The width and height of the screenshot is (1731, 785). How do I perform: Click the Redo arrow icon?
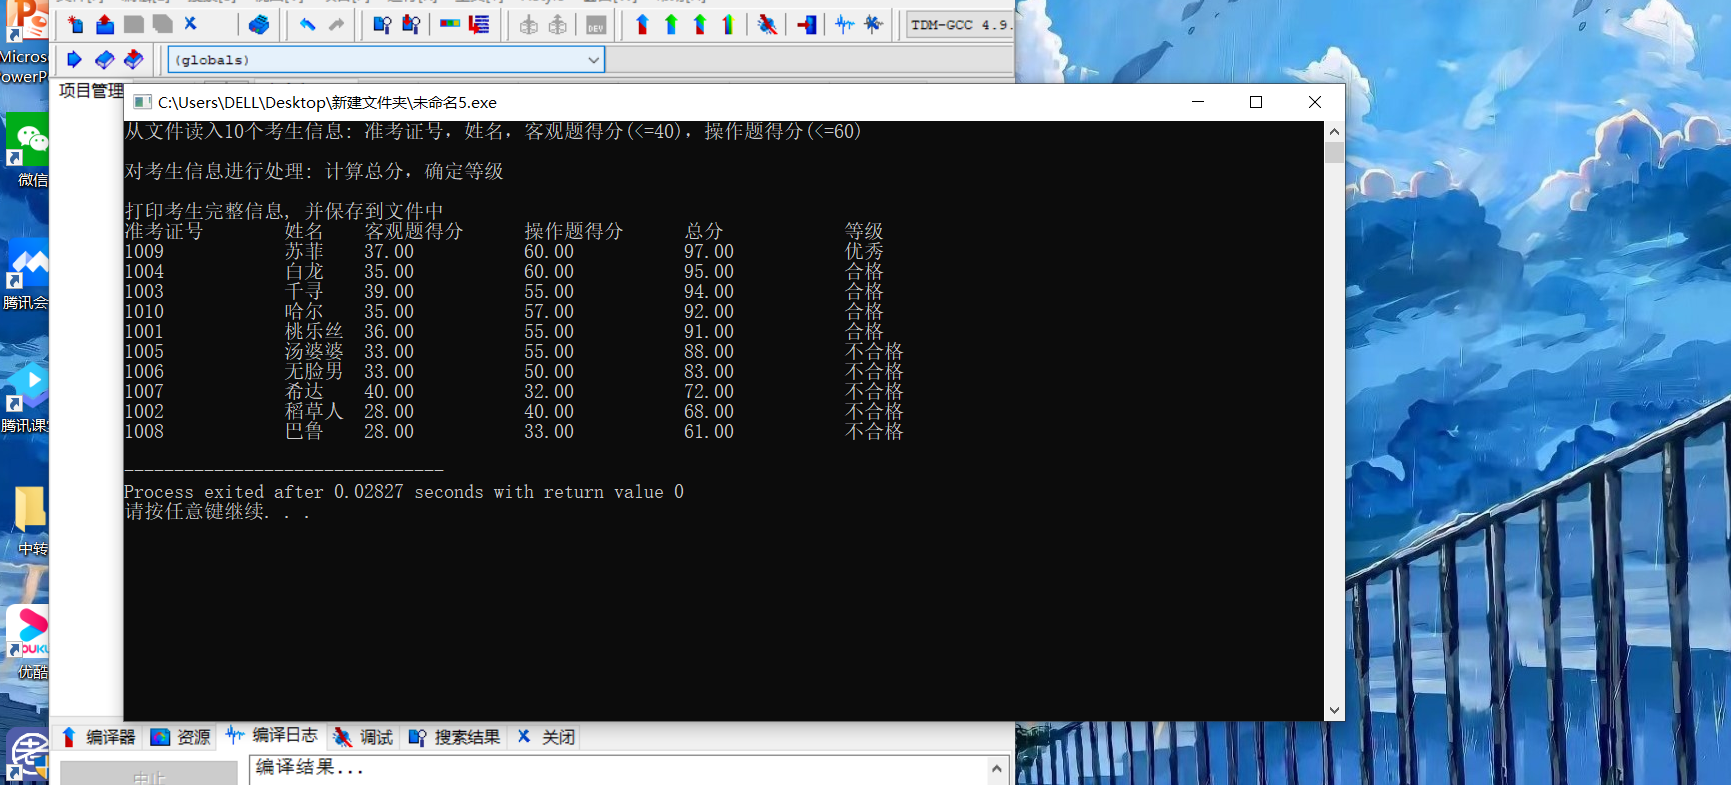[x=337, y=25]
